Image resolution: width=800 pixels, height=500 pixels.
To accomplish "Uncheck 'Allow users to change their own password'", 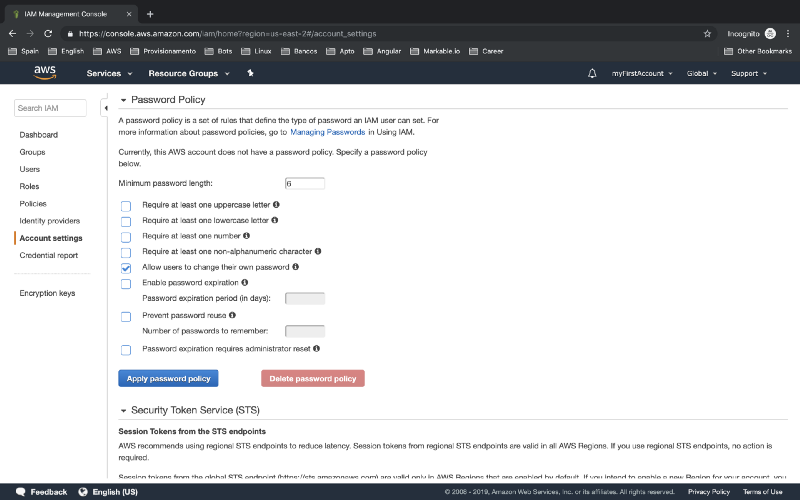I will pos(126,268).
